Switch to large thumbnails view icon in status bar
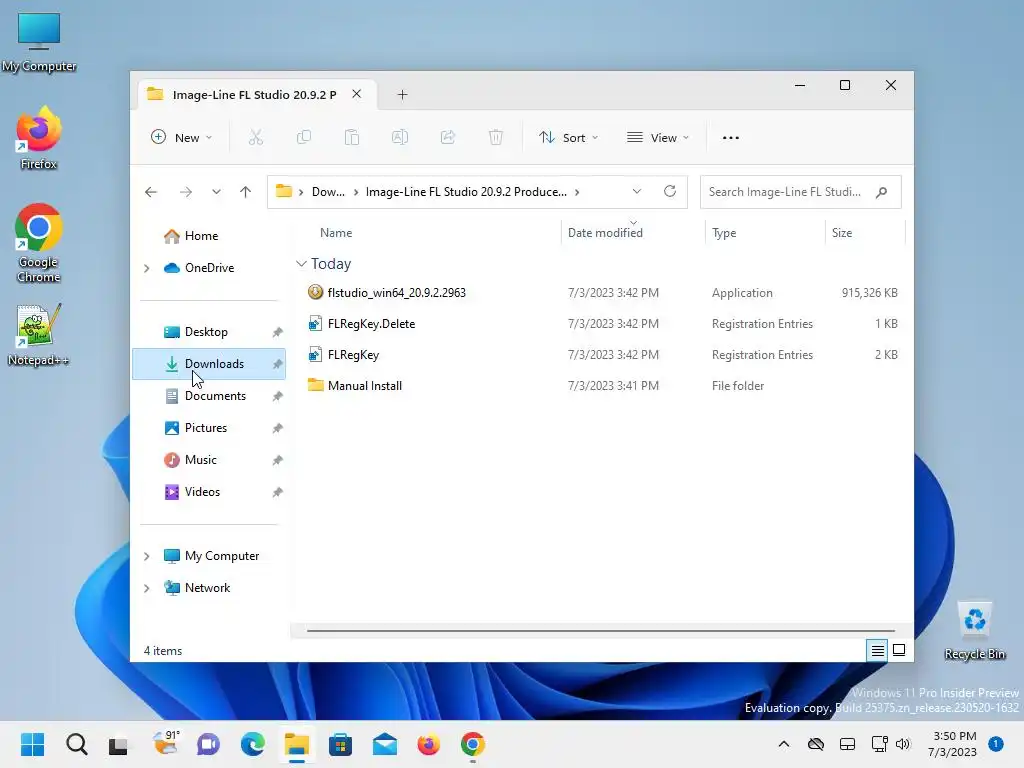This screenshot has width=1024, height=768. (x=899, y=650)
